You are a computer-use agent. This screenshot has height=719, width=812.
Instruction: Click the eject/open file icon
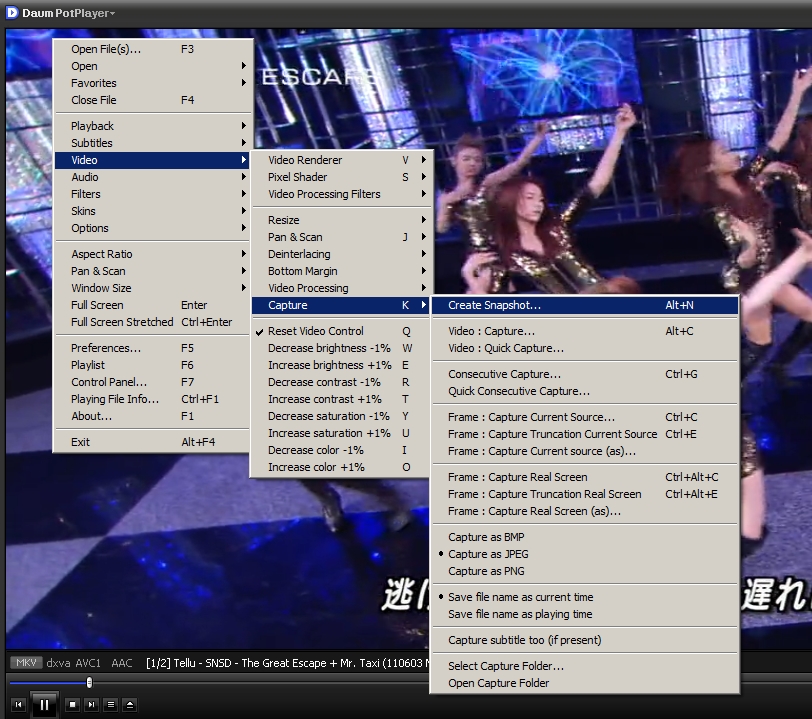tap(130, 705)
